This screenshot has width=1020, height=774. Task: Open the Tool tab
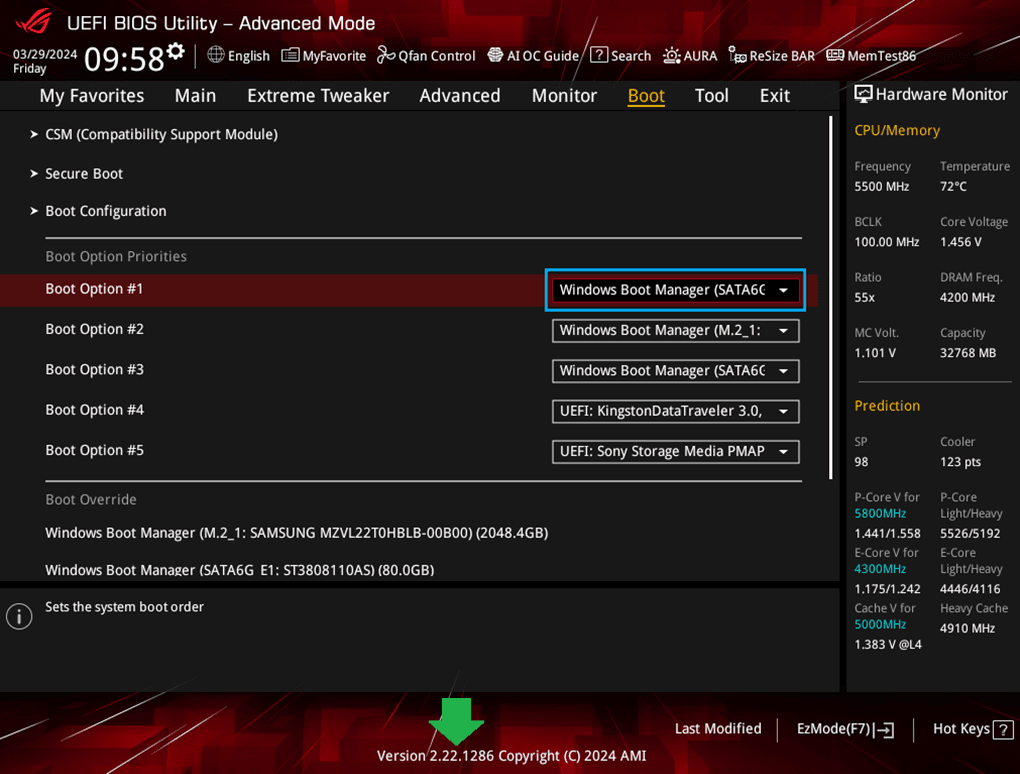pyautogui.click(x=712, y=96)
